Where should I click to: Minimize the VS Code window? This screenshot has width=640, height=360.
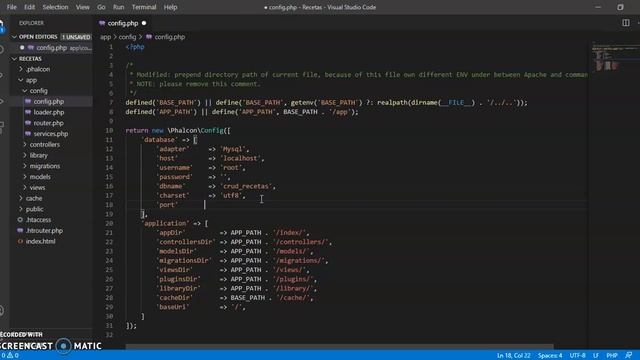pyautogui.click(x=598, y=7)
